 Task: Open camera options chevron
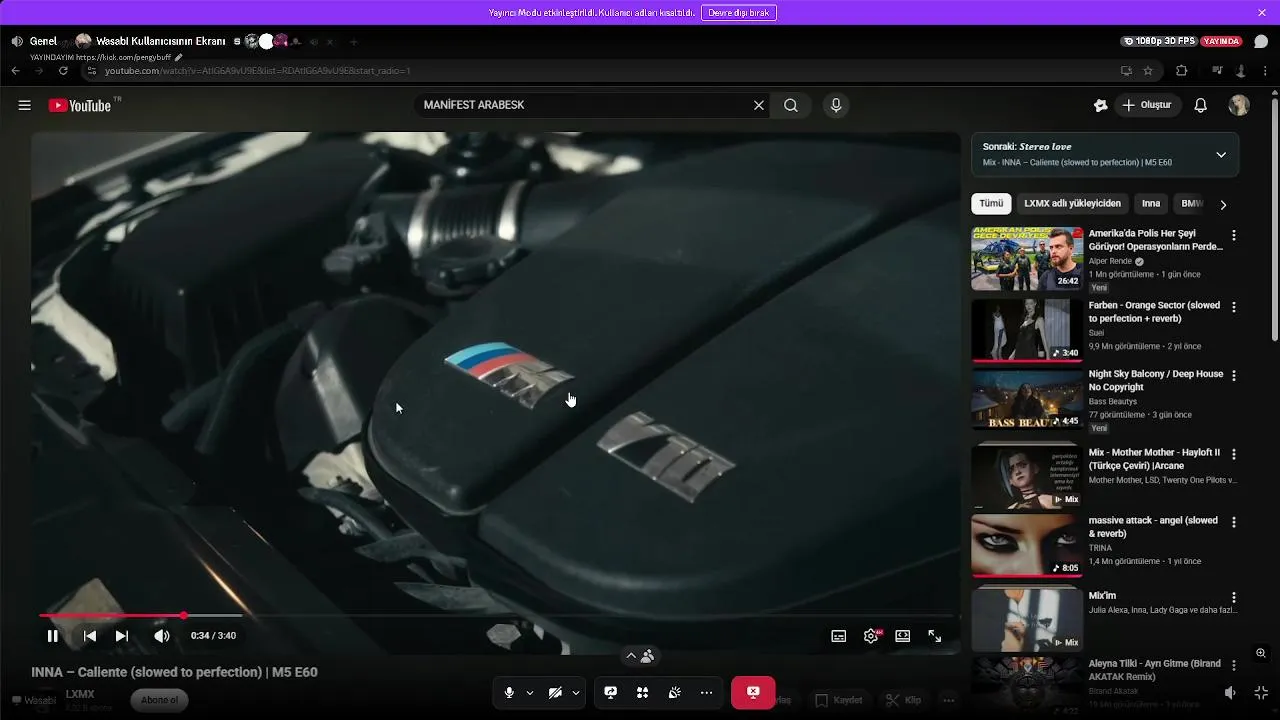pos(576,693)
